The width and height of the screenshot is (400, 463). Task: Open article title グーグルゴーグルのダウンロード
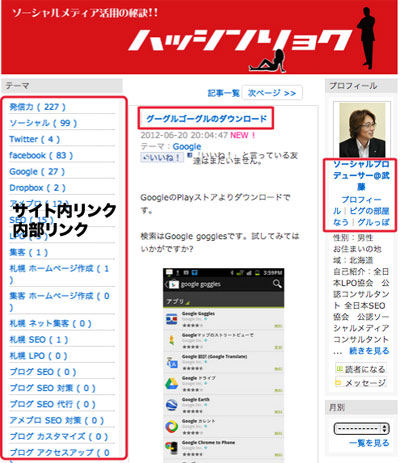(x=206, y=118)
